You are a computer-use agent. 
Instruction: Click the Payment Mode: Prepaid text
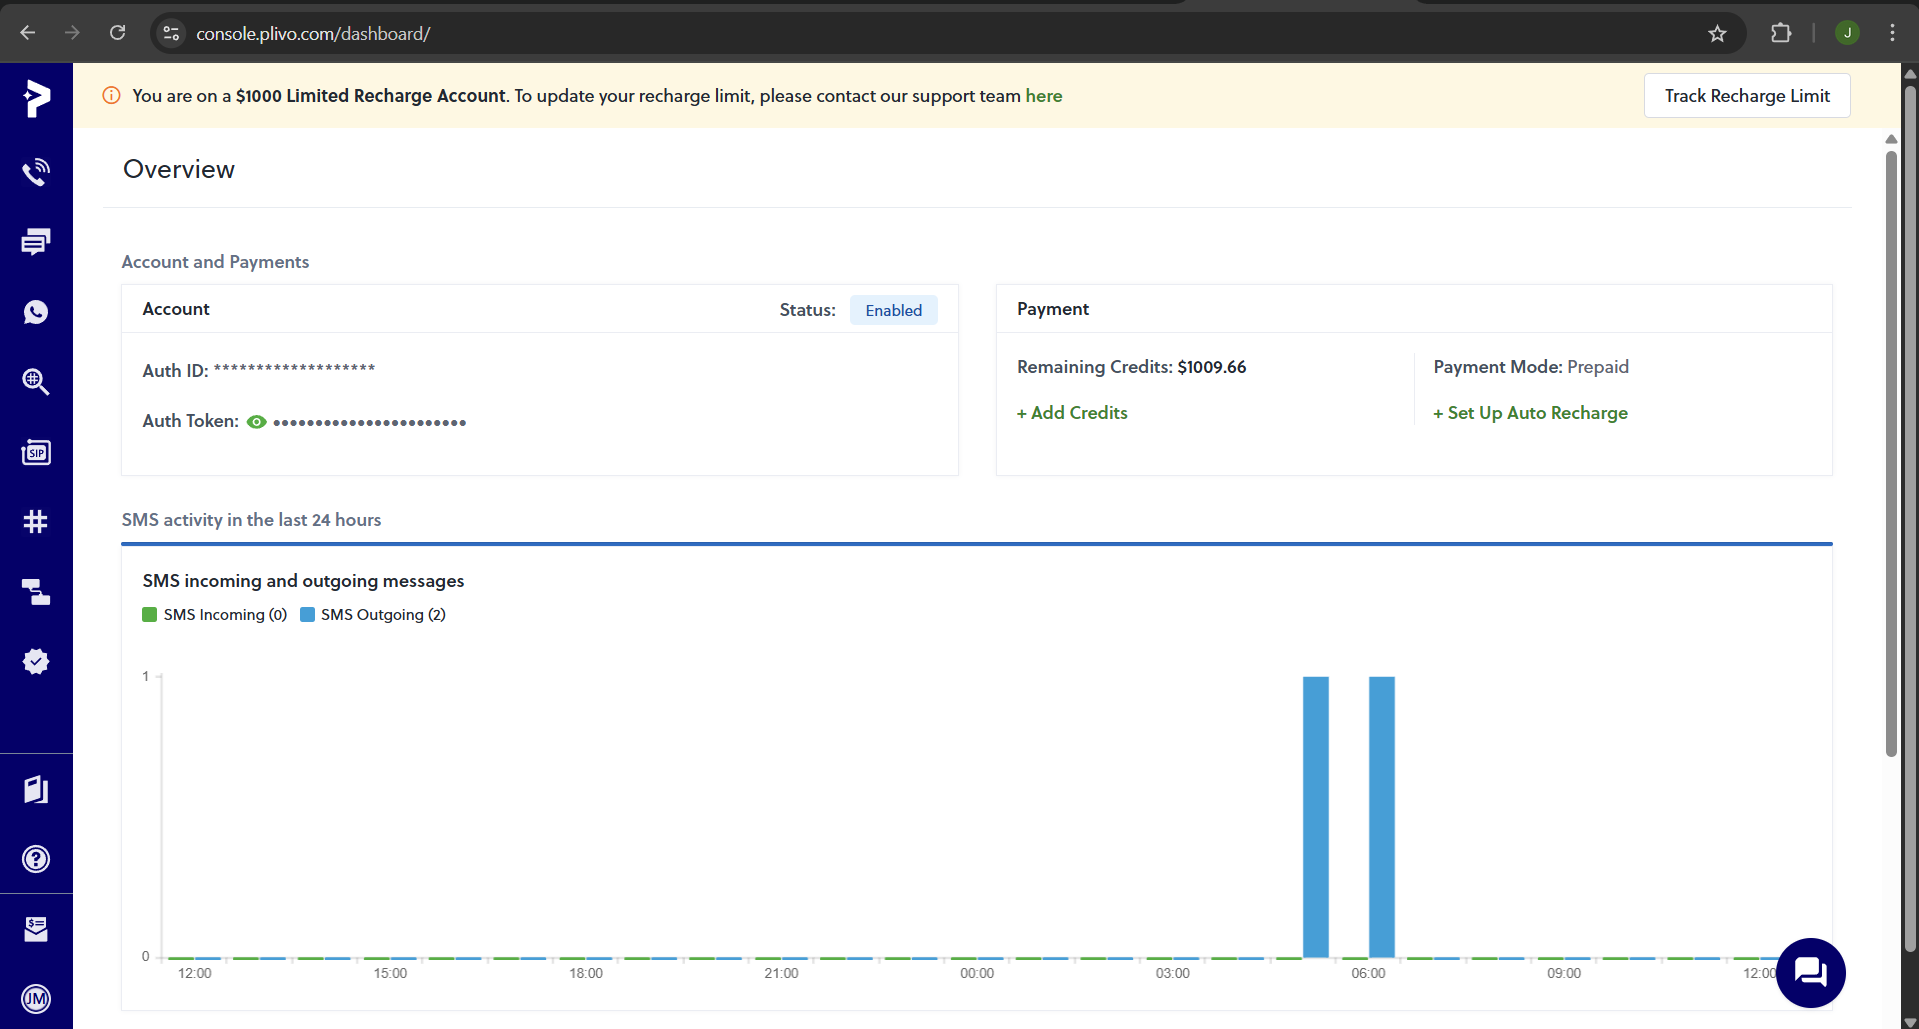(1531, 367)
